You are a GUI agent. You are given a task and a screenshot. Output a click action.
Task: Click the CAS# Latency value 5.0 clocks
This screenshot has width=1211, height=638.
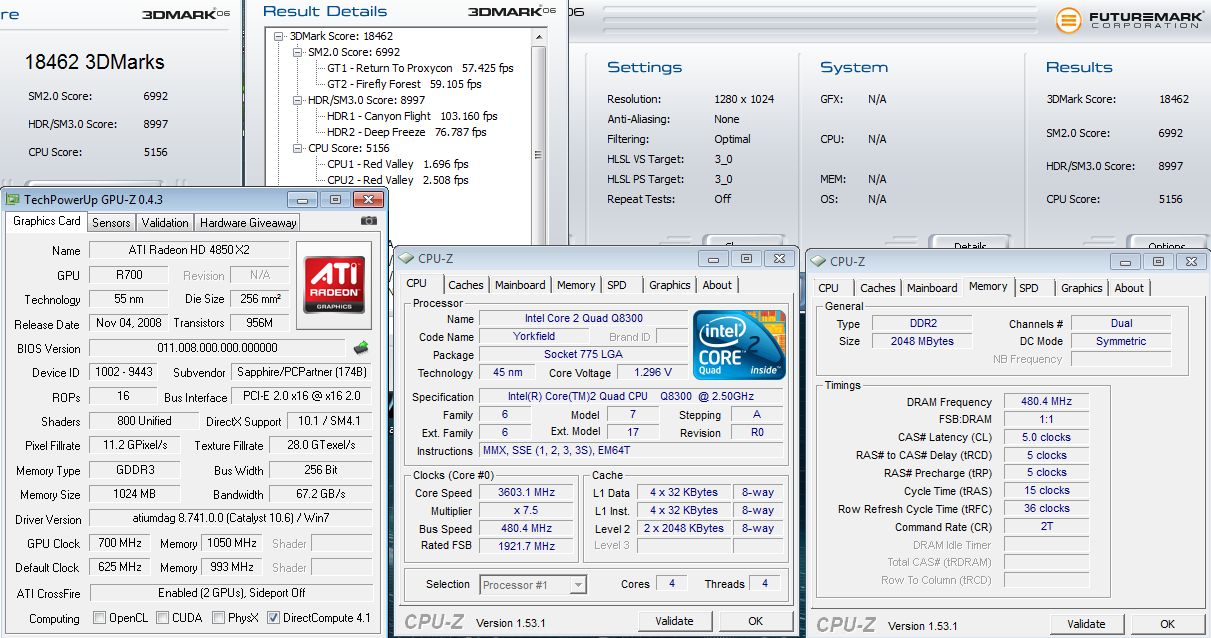(x=1046, y=437)
